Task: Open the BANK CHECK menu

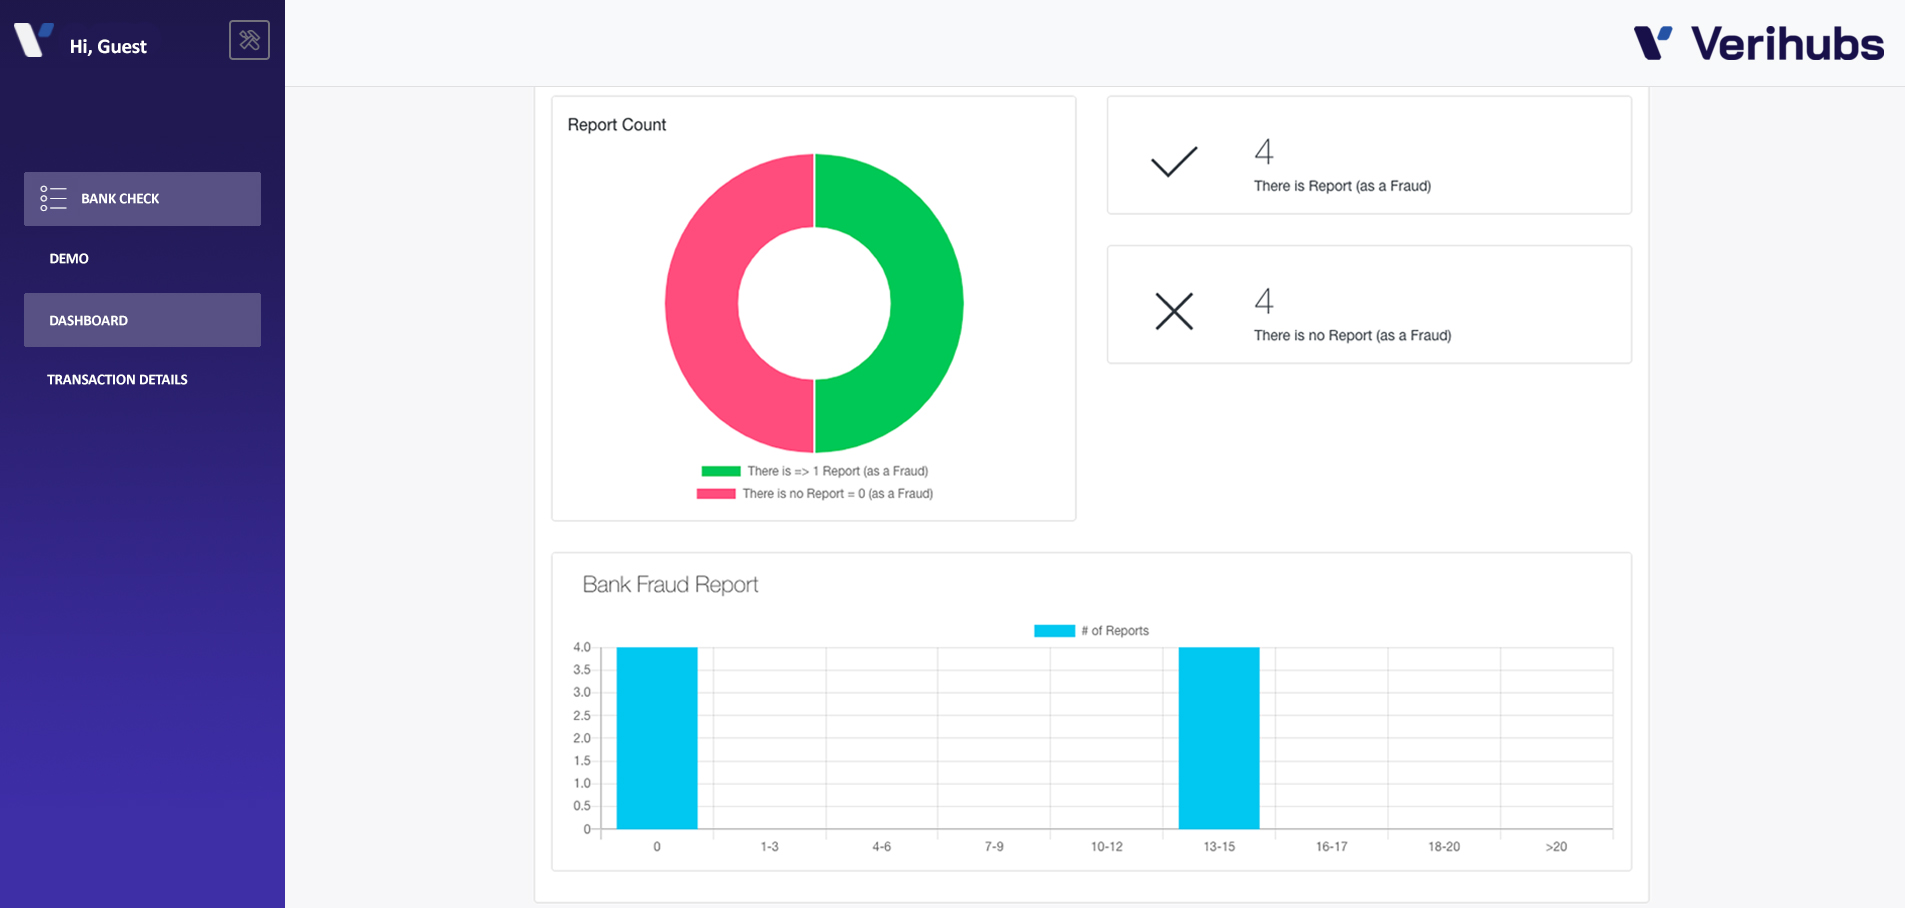Action: click(142, 199)
